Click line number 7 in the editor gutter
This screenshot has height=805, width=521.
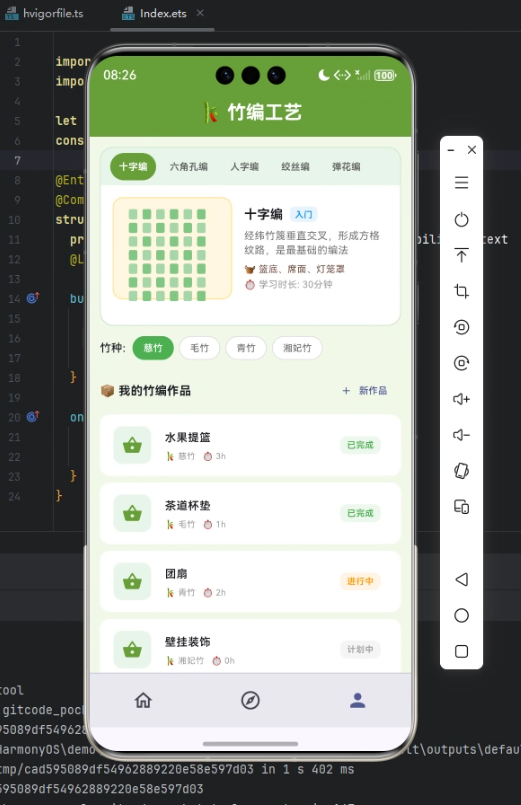[x=17, y=160]
